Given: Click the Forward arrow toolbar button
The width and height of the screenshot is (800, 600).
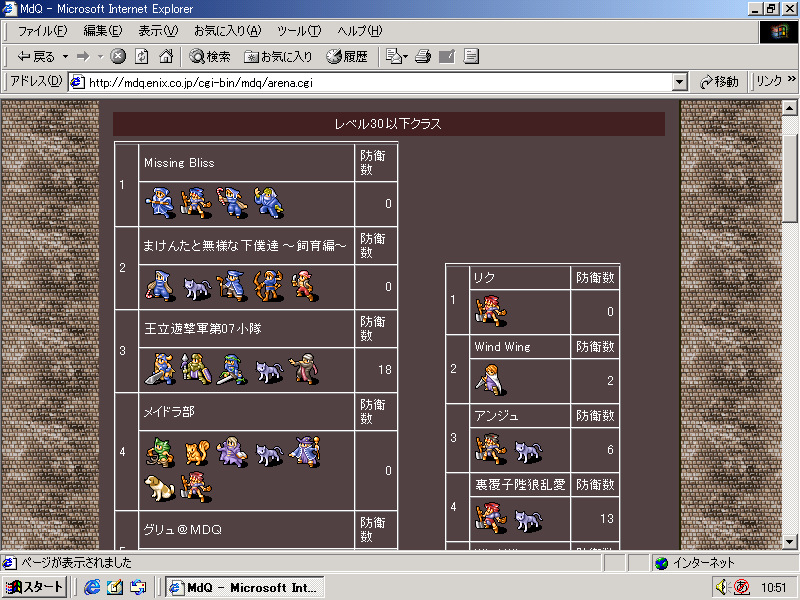Looking at the screenshot, I should [x=83, y=57].
